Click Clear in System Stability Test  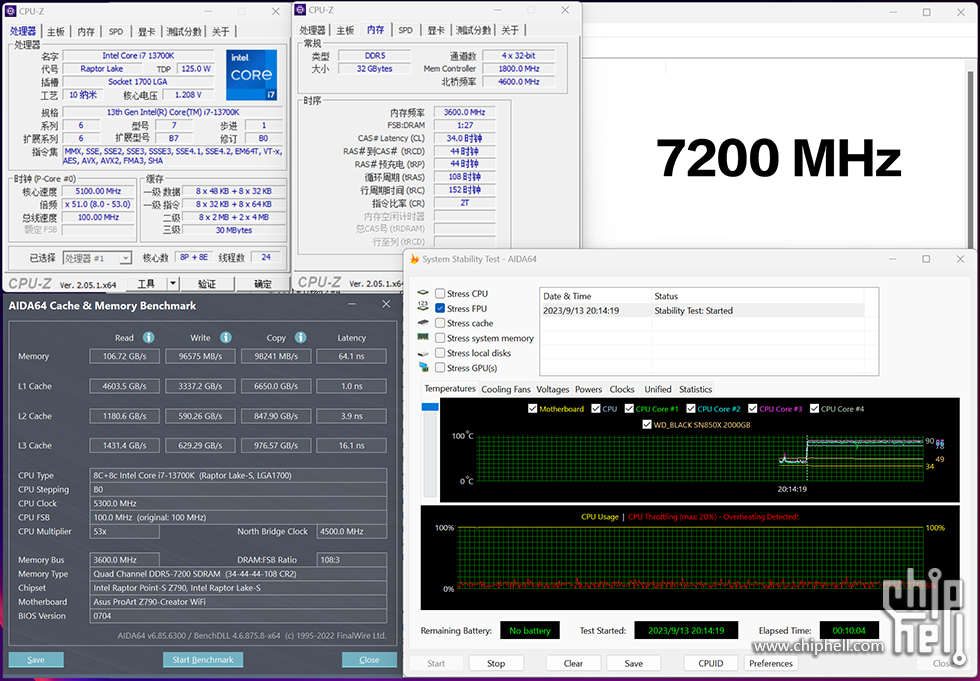click(x=573, y=664)
